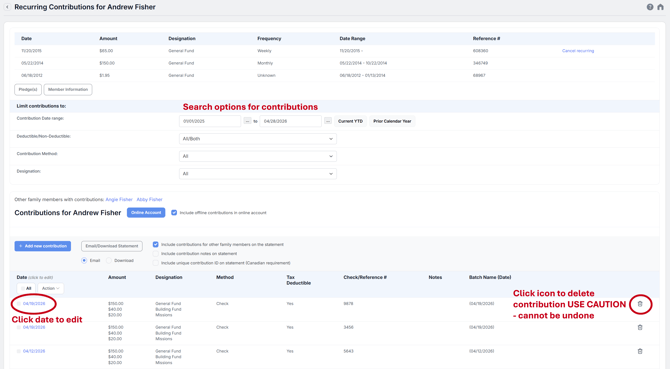Select the Download radio option
Screen dimensions: 670x369
coord(109,261)
